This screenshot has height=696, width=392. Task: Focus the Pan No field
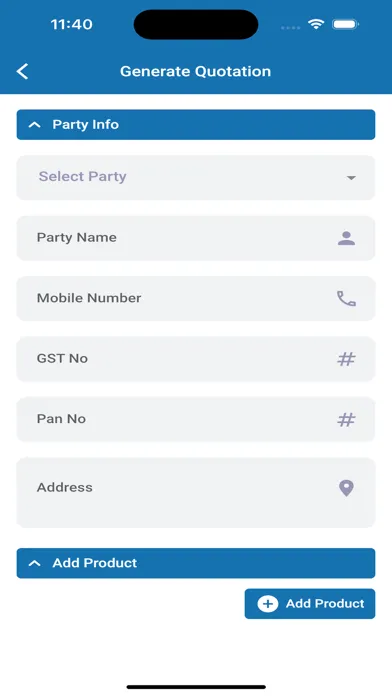pos(196,419)
